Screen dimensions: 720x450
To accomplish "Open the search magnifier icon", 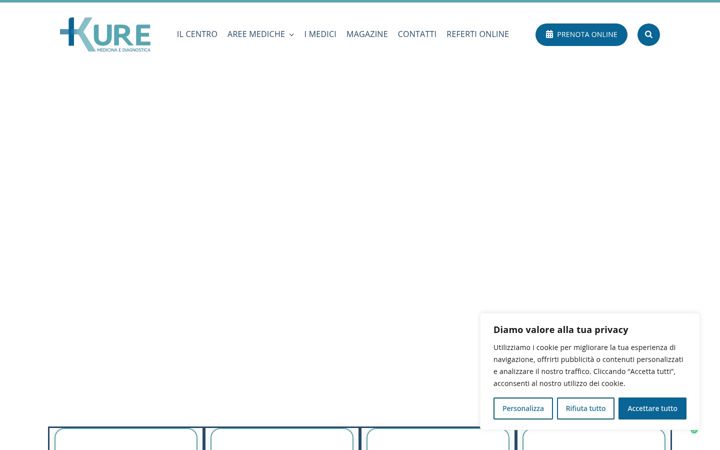I will pos(648,34).
